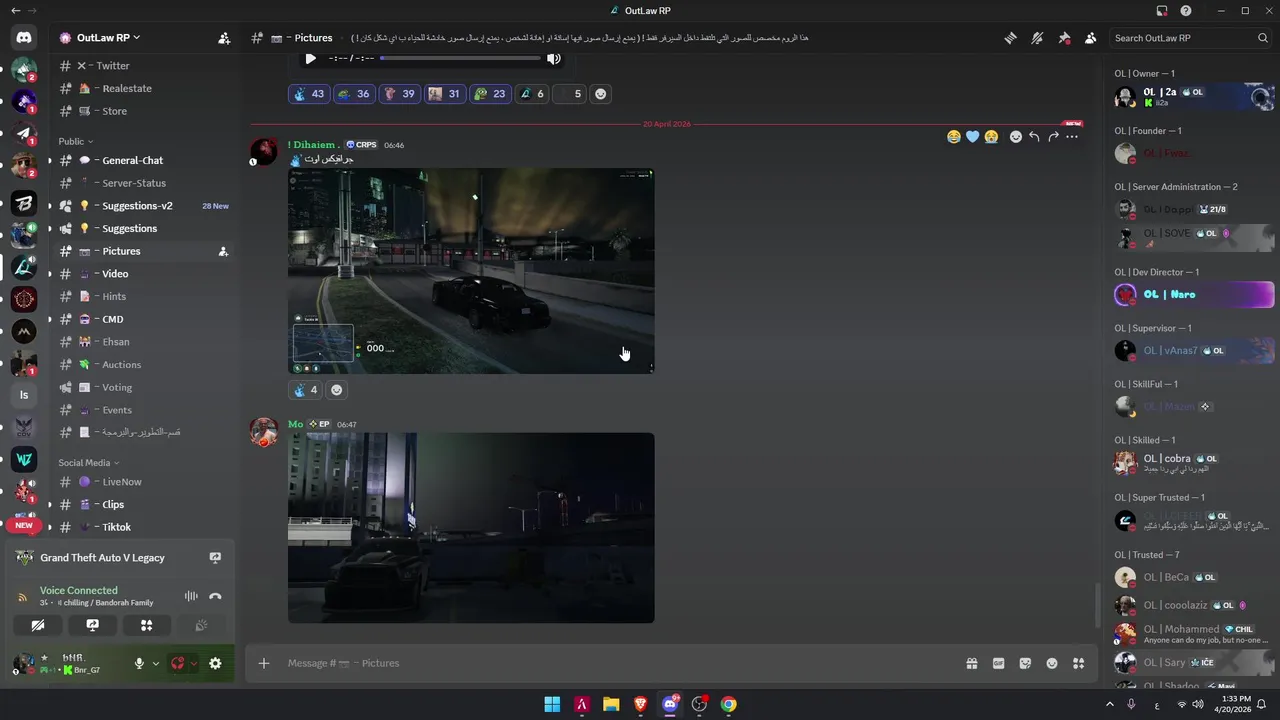React with blue heart on Dihaiem's message
This screenshot has height=720, width=1280.
972,137
